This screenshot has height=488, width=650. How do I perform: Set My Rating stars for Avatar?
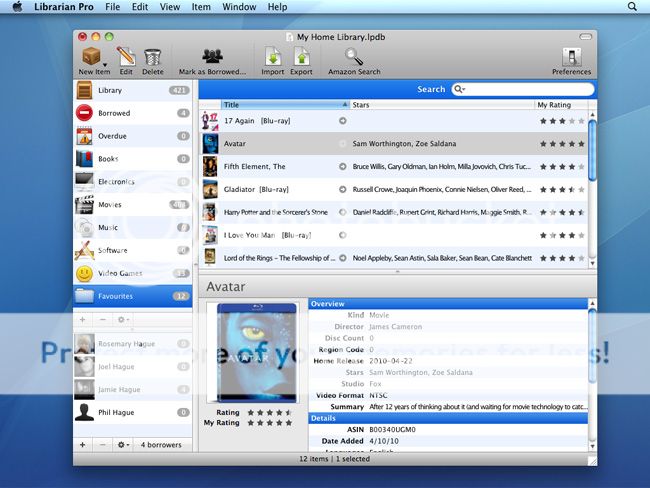pyautogui.click(x=561, y=143)
